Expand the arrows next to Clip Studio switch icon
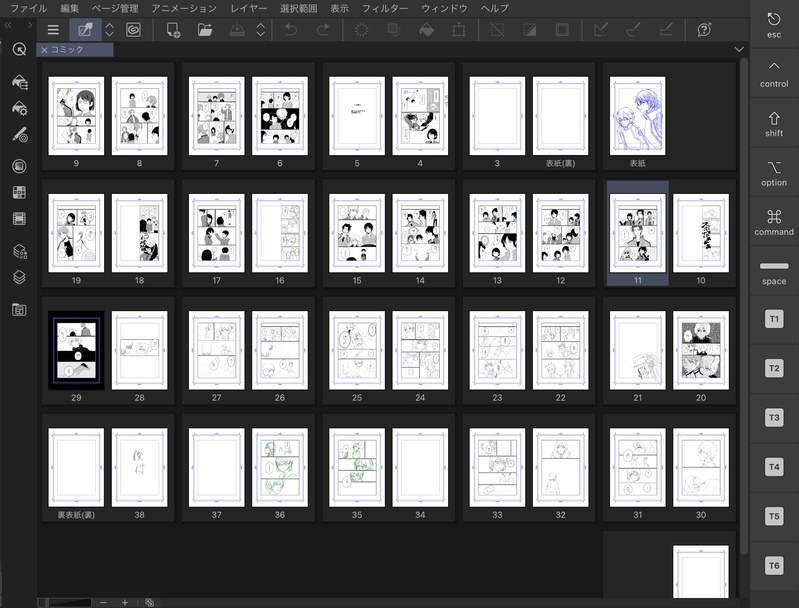The image size is (799, 608). click(x=109, y=30)
